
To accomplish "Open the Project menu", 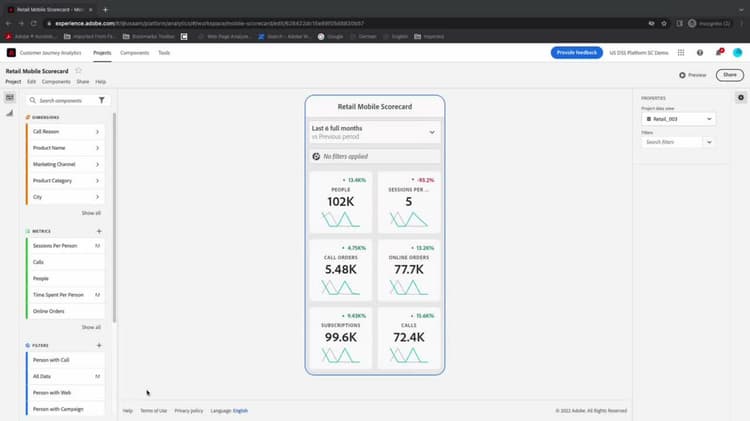I will [13, 82].
